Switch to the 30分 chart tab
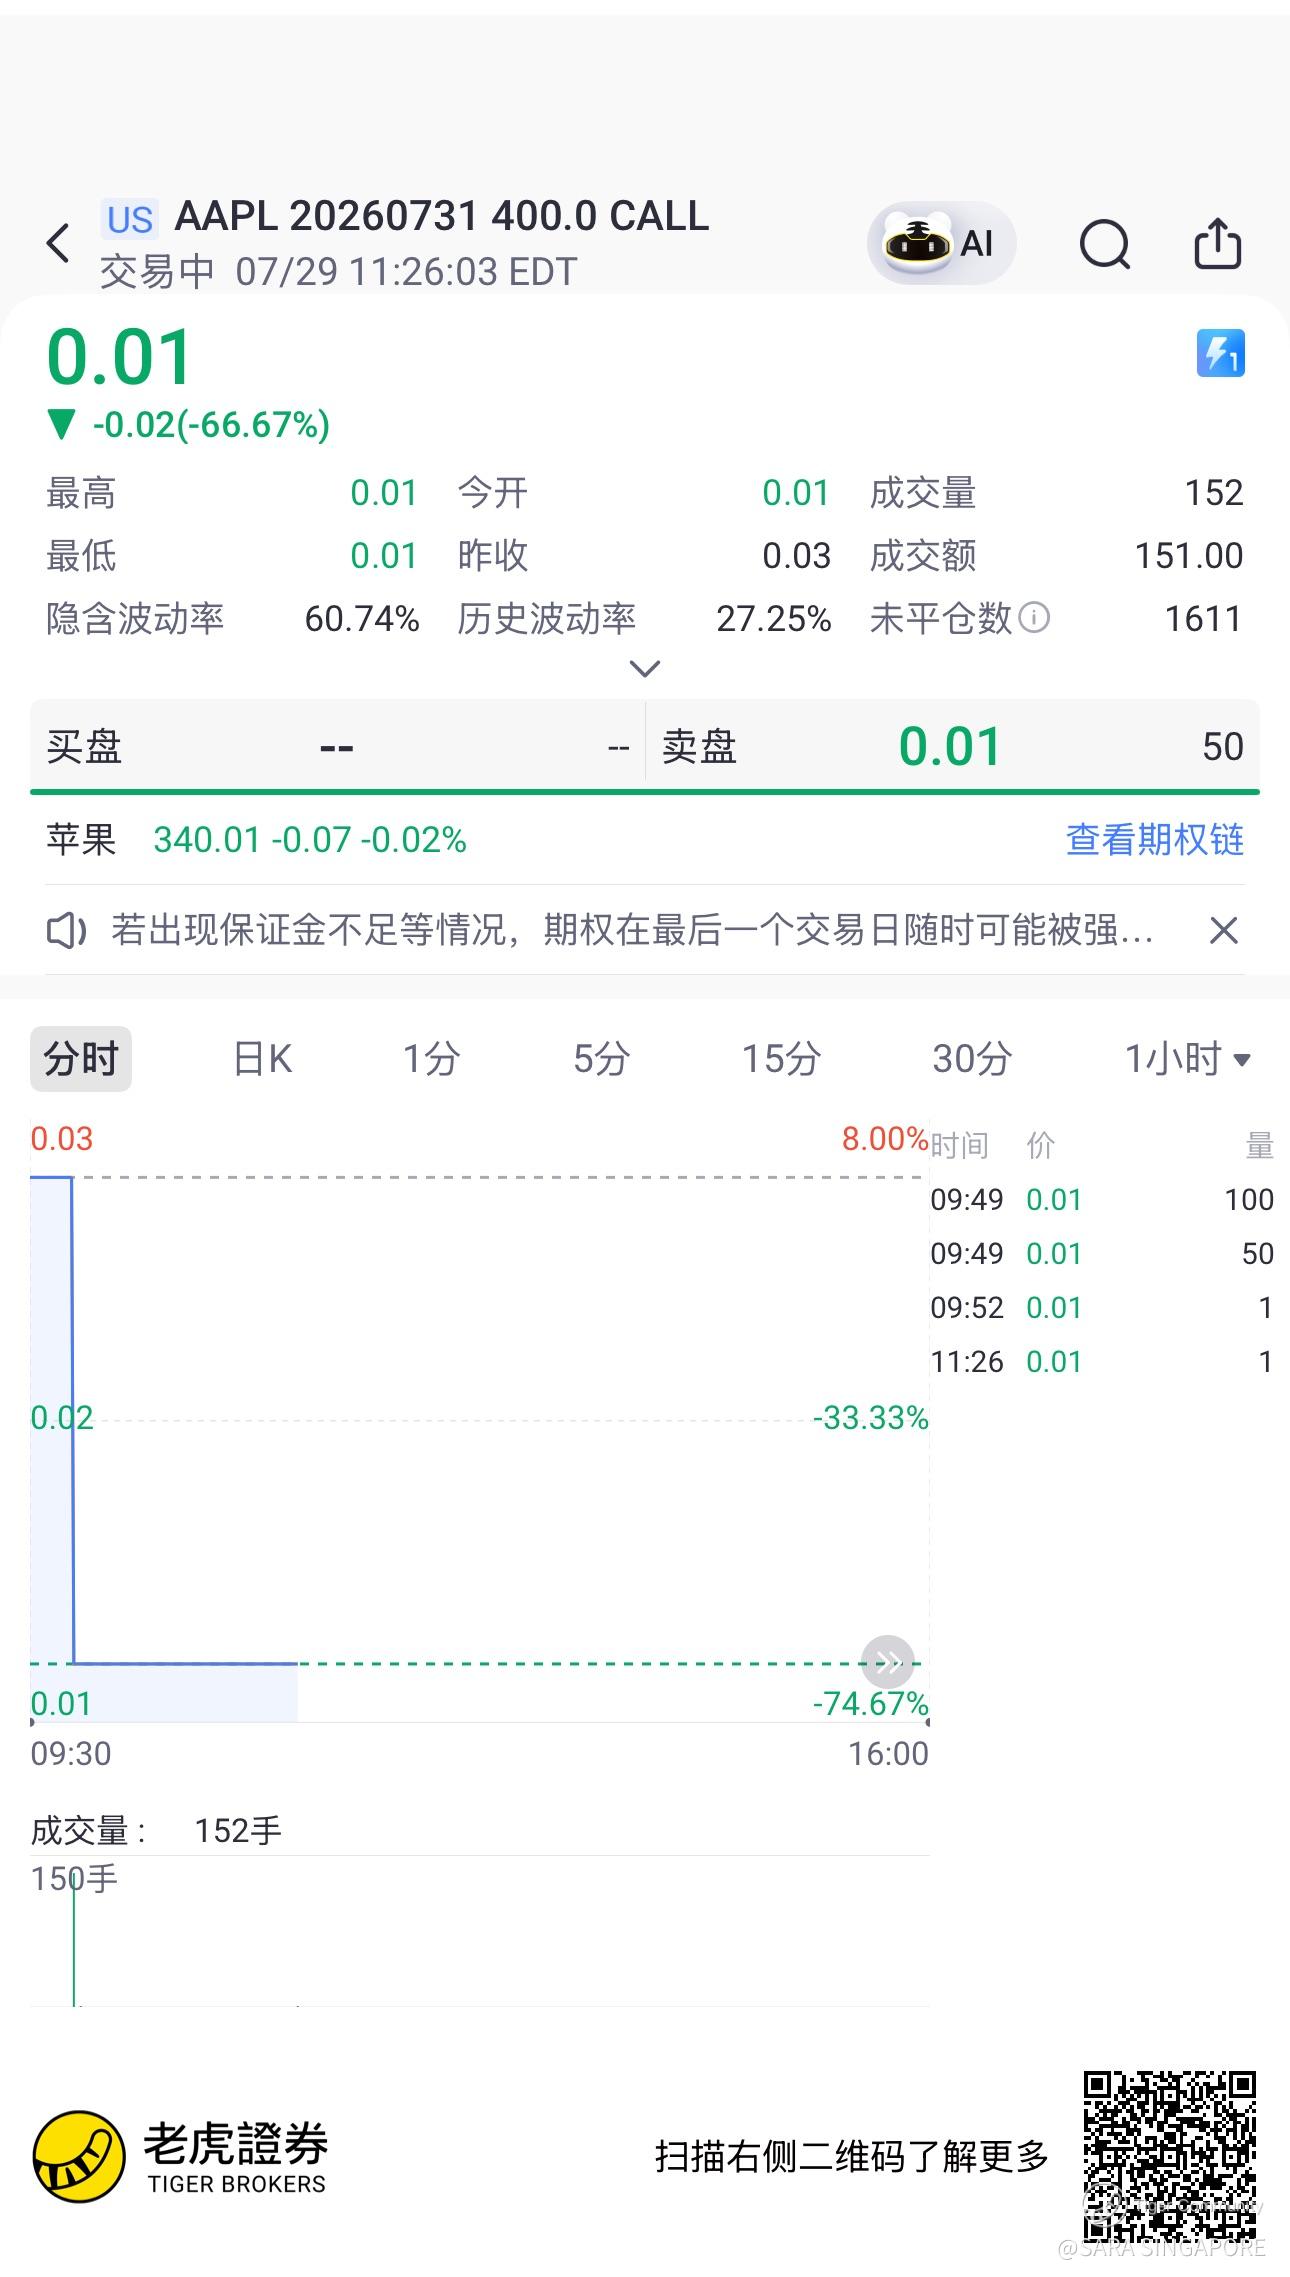This screenshot has height=2277, width=1290. pos(972,1058)
